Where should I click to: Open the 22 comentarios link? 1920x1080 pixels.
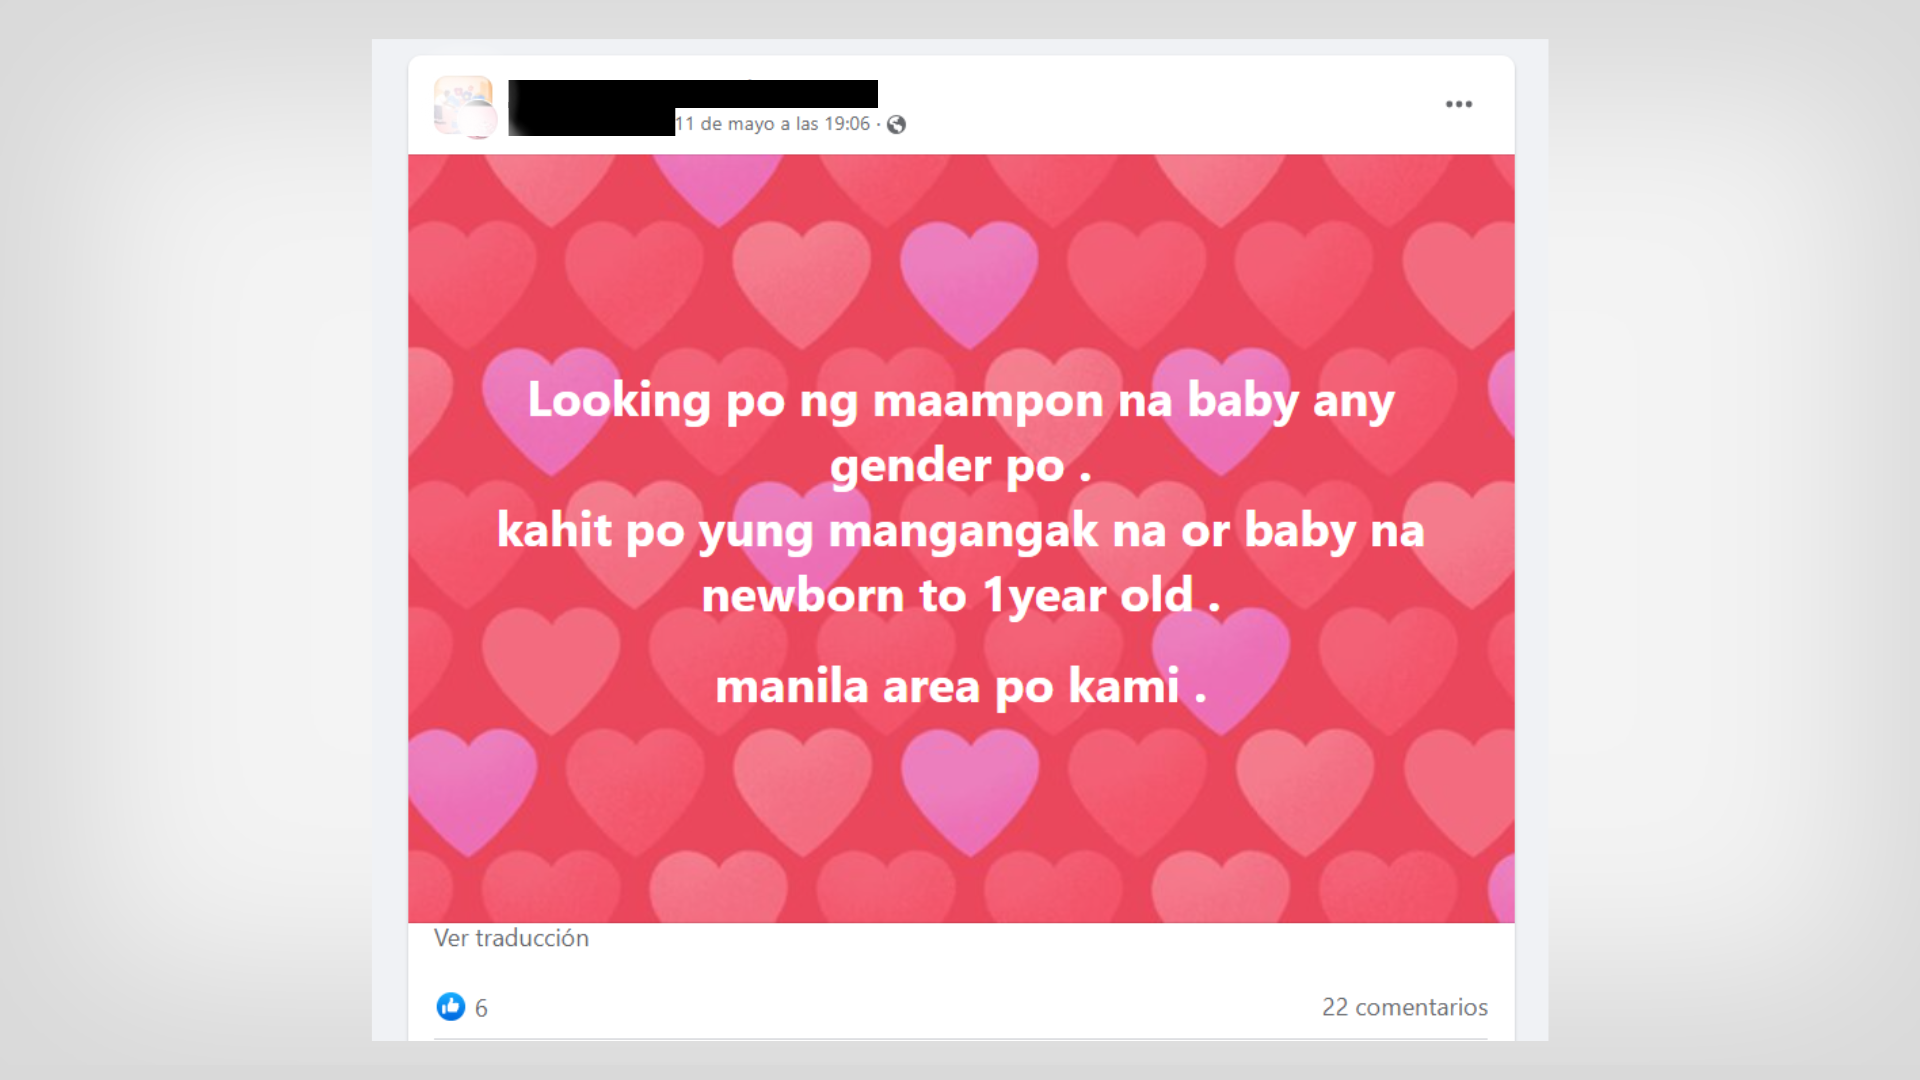[1404, 1007]
